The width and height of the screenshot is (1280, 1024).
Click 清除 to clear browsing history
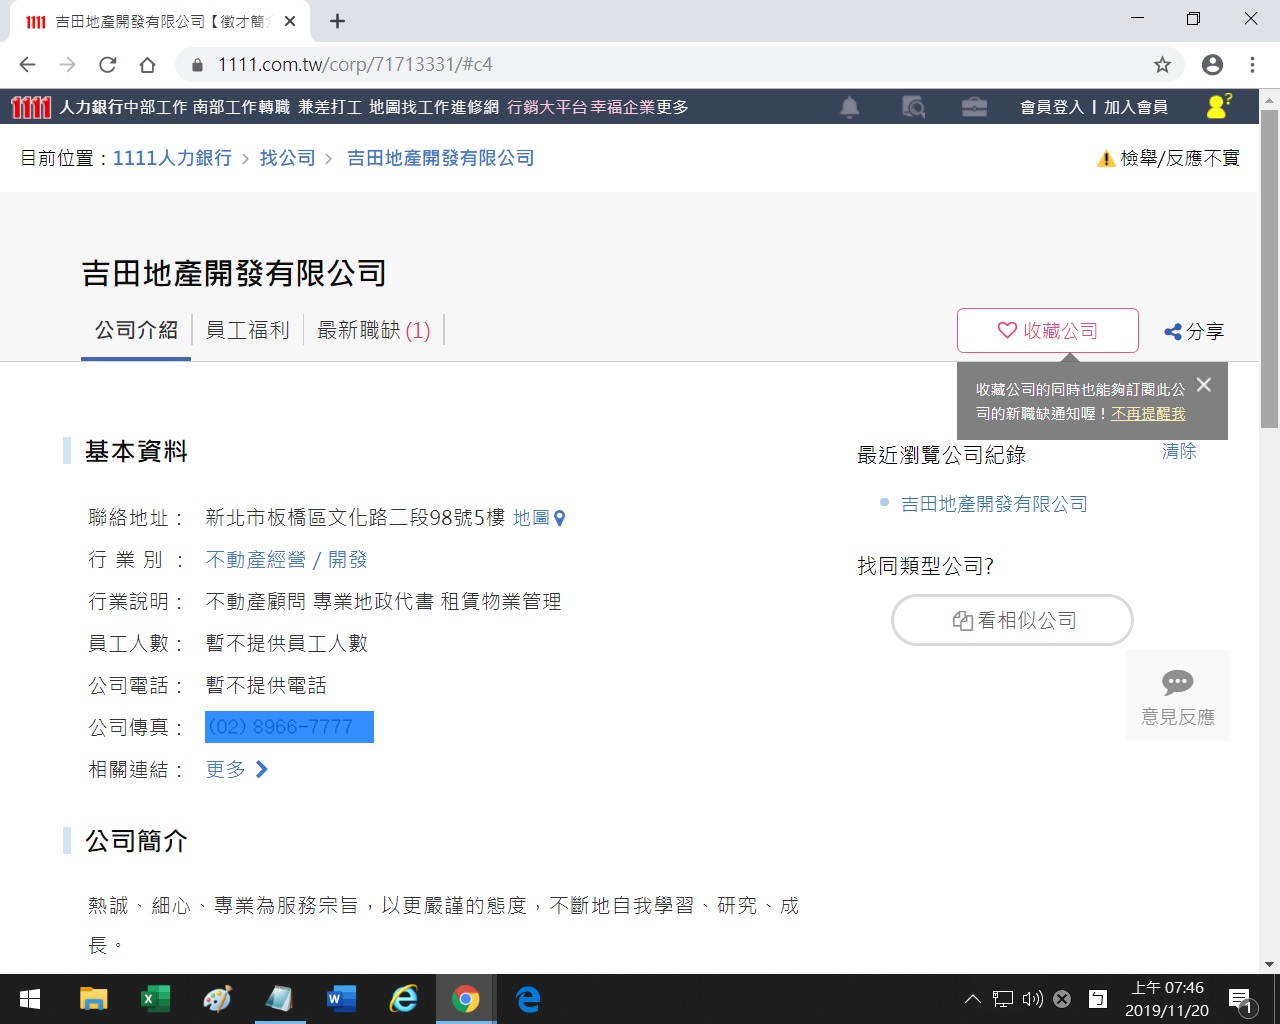1179,452
